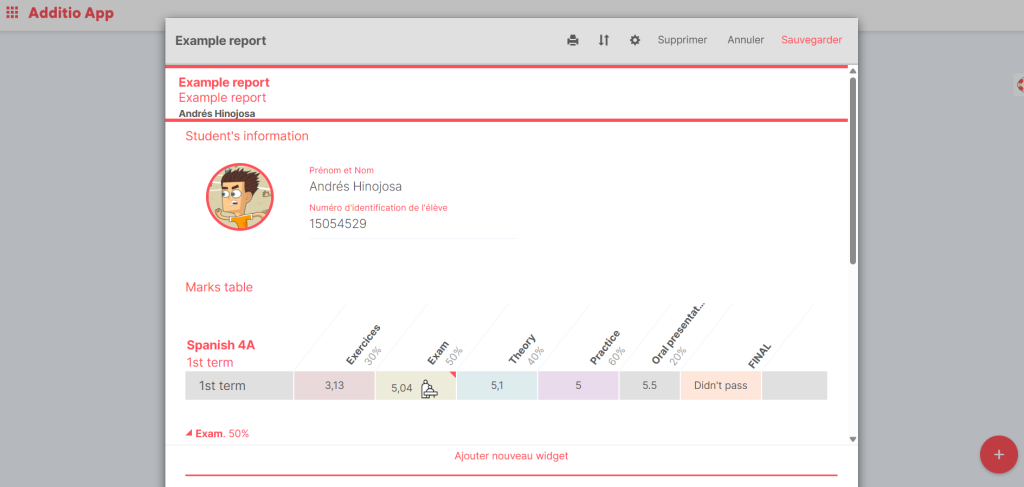Click the Andrés Hinojosa name field
This screenshot has height=487, width=1024.
355,187
